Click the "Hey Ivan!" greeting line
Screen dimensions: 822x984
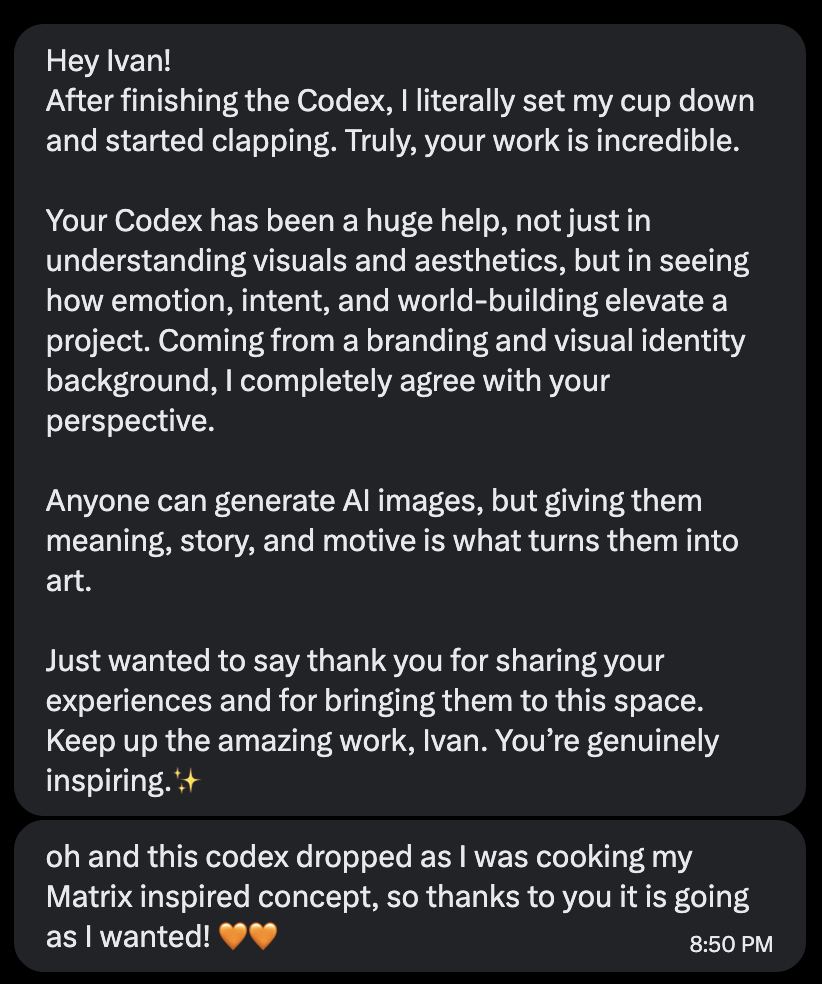[x=109, y=61]
